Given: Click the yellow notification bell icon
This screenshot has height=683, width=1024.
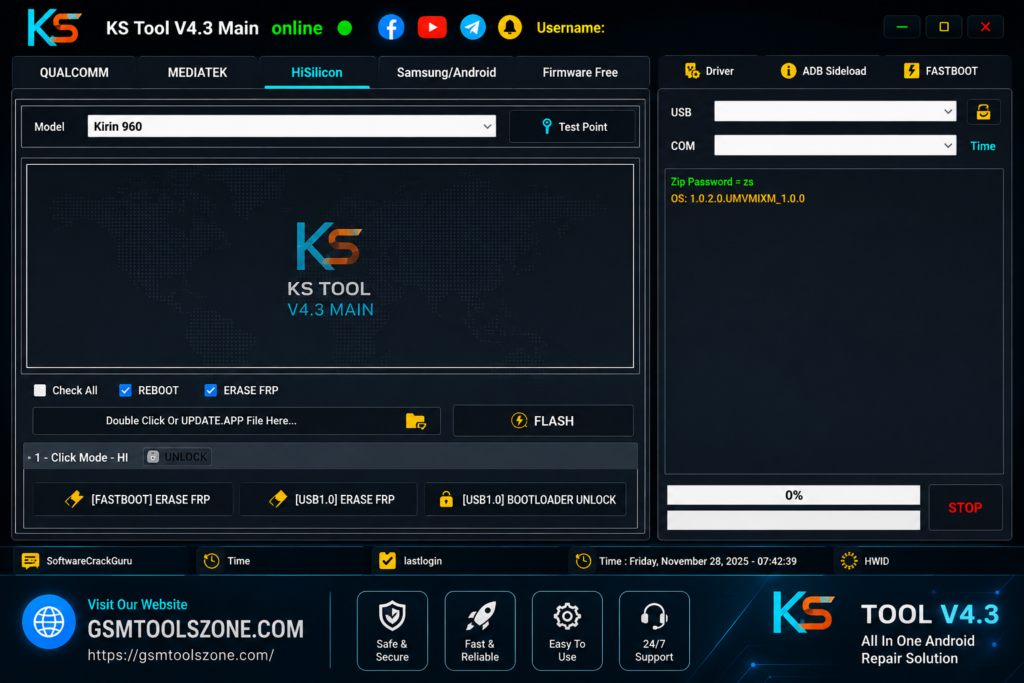Looking at the screenshot, I should [x=510, y=27].
